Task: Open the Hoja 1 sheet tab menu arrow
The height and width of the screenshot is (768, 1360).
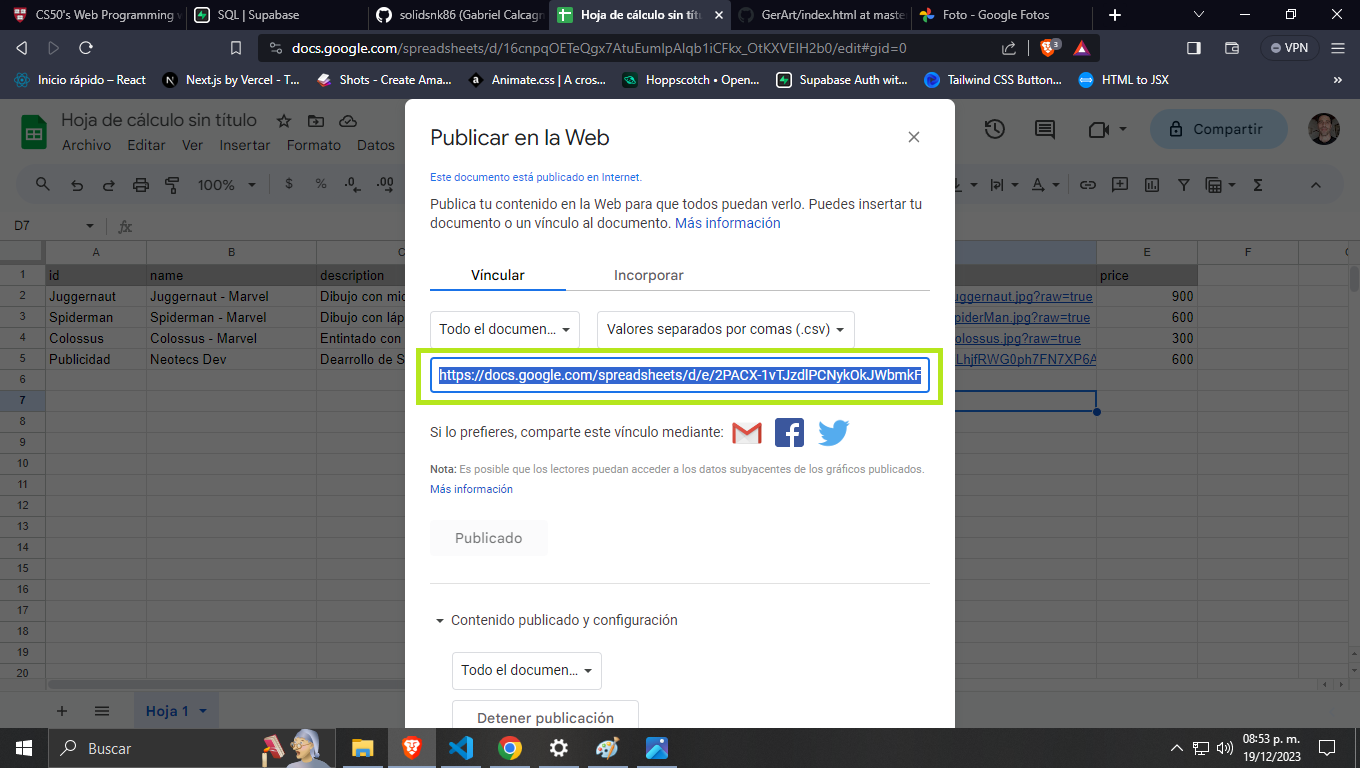Action: coord(203,711)
